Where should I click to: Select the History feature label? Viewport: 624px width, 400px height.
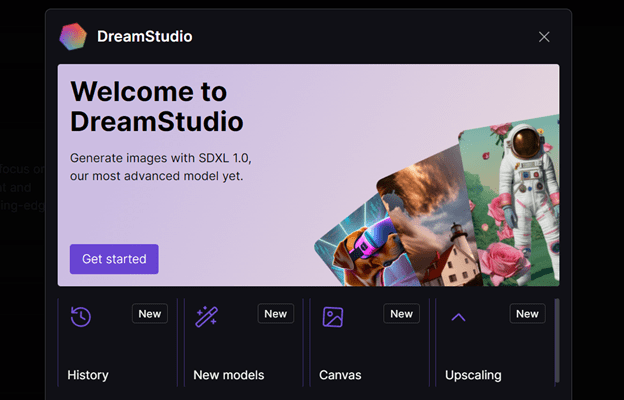[88, 375]
